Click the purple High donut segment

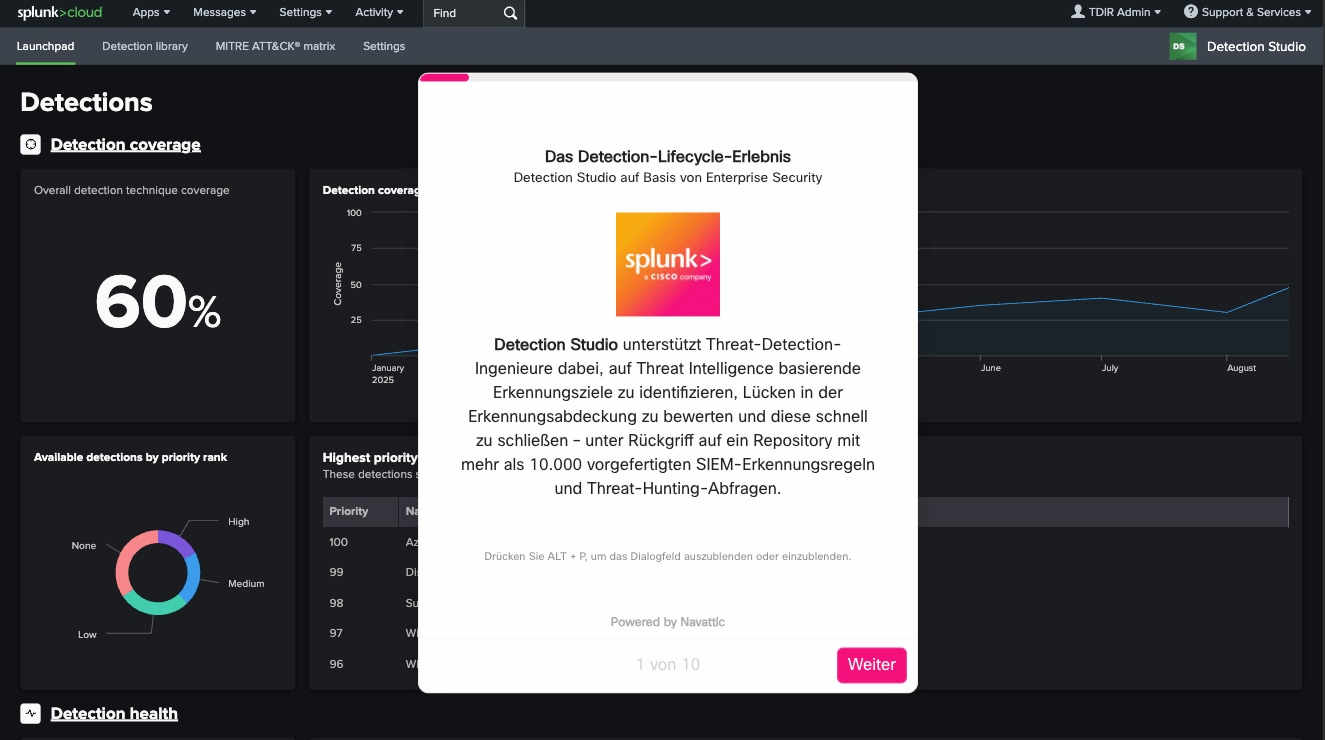pyautogui.click(x=176, y=541)
